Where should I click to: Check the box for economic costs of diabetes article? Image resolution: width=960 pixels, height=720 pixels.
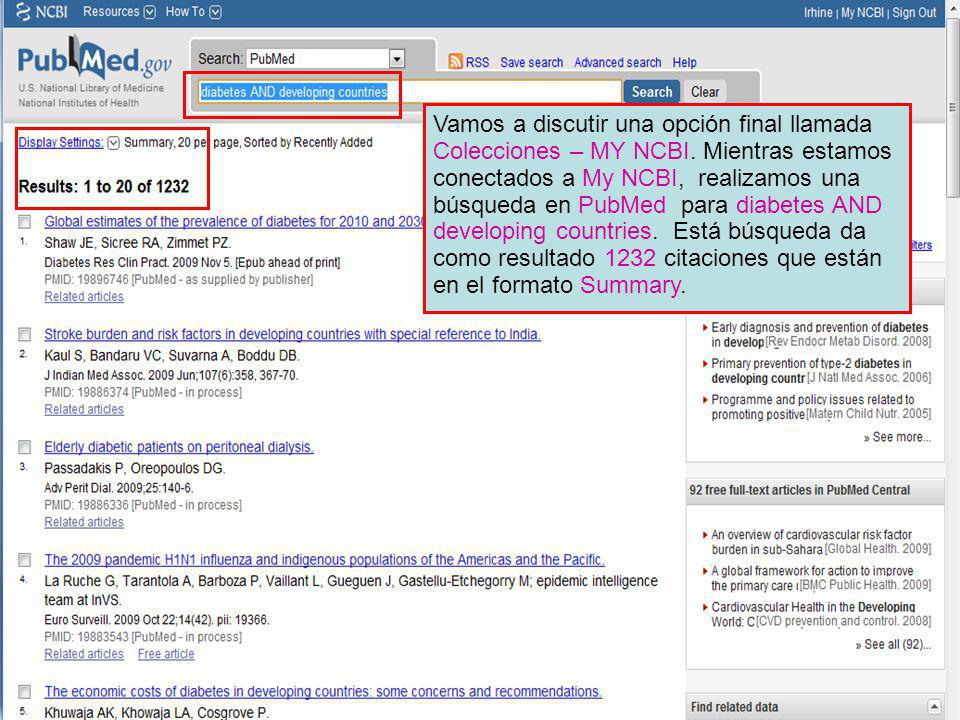24,692
